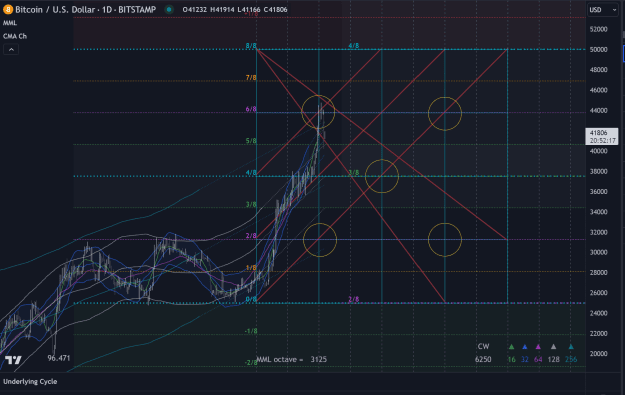Screen dimensions: 625x395
Task: Collapse the indicator legend with the chevron
Action: 11,49
